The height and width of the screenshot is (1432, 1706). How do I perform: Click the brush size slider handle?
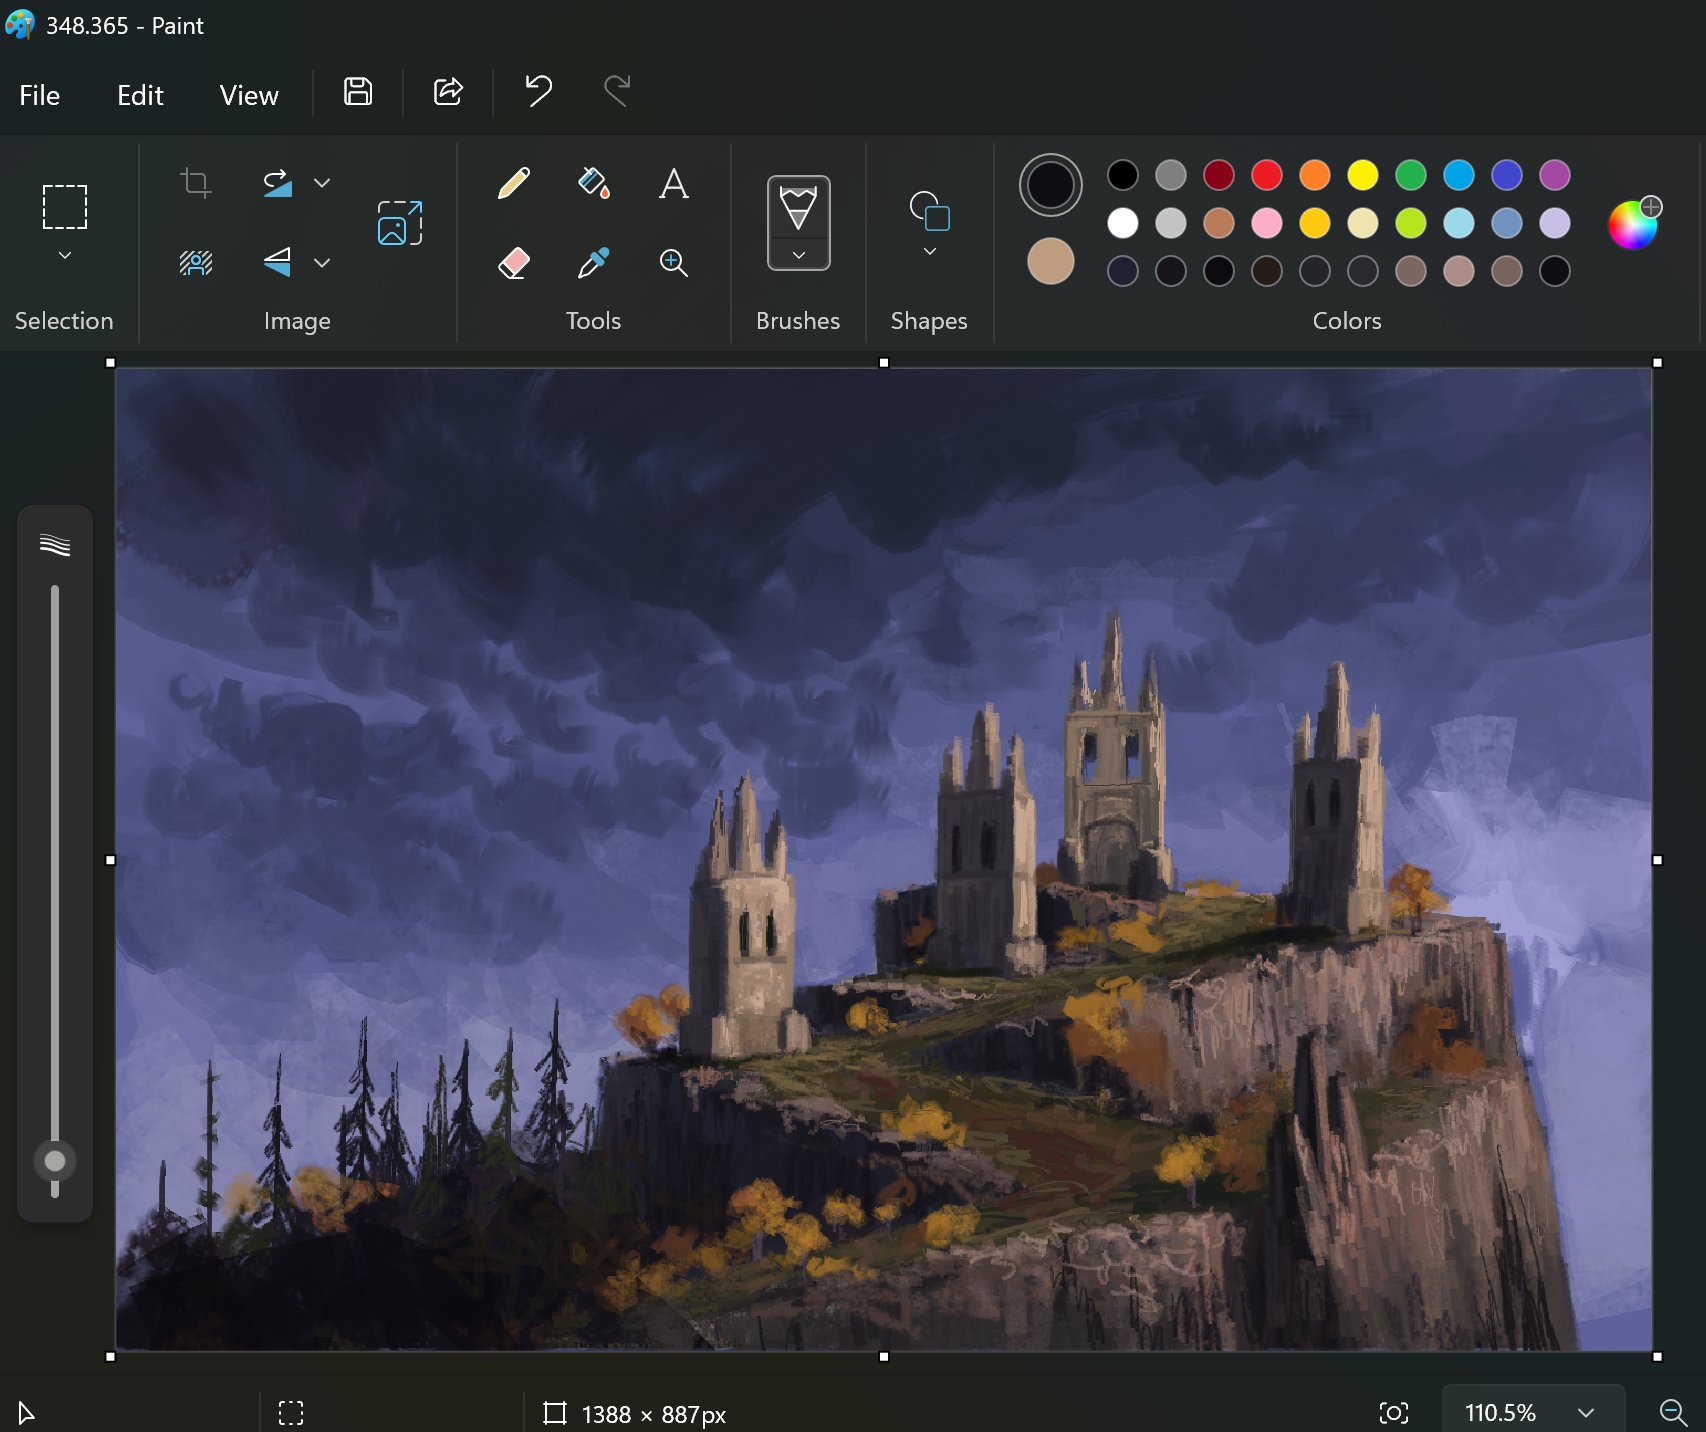coord(55,1161)
